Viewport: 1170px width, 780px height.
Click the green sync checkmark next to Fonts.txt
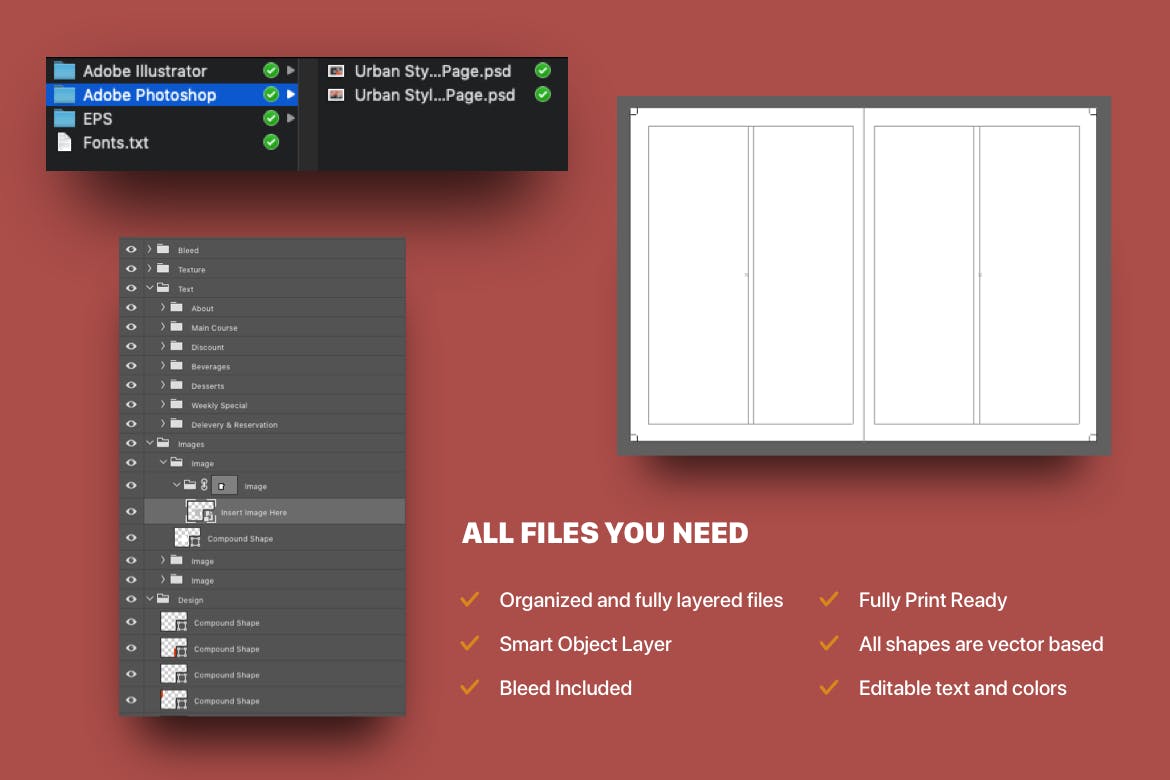270,143
